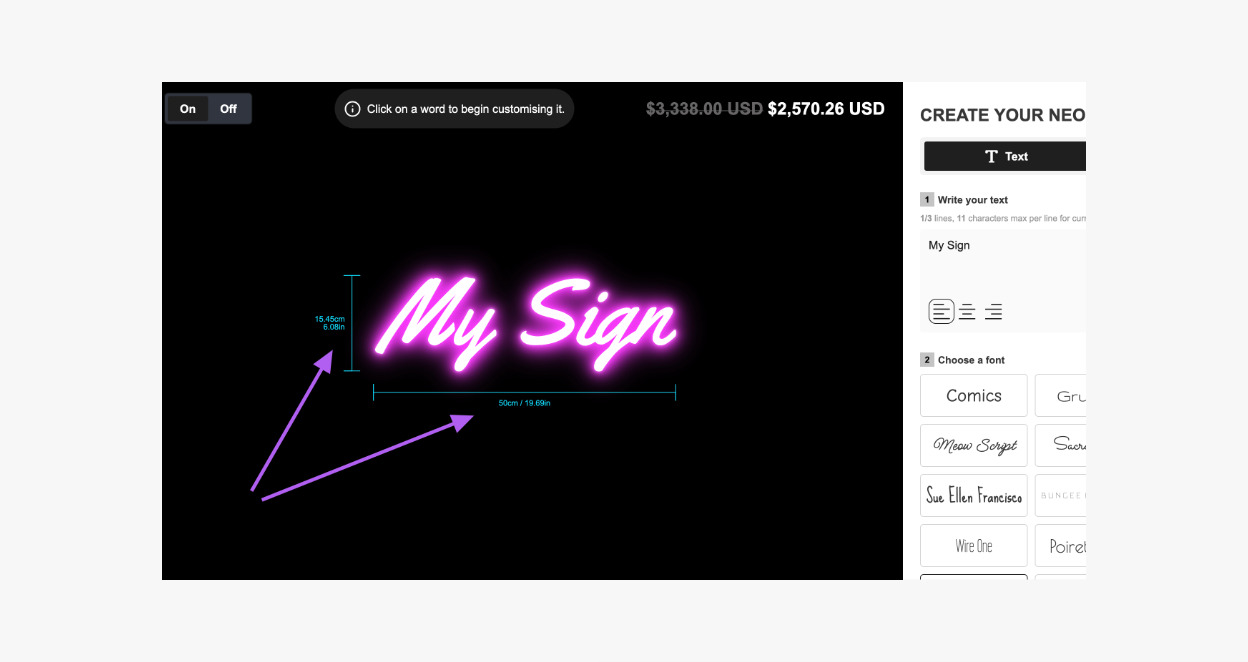
Task: Click the discounted $2,570.26 USD price
Action: 826,109
